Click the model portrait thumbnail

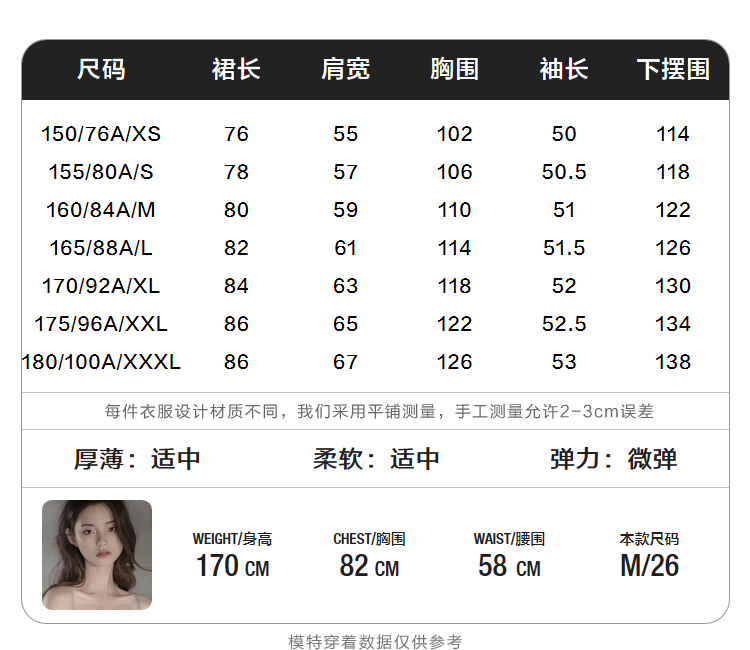pos(97,555)
